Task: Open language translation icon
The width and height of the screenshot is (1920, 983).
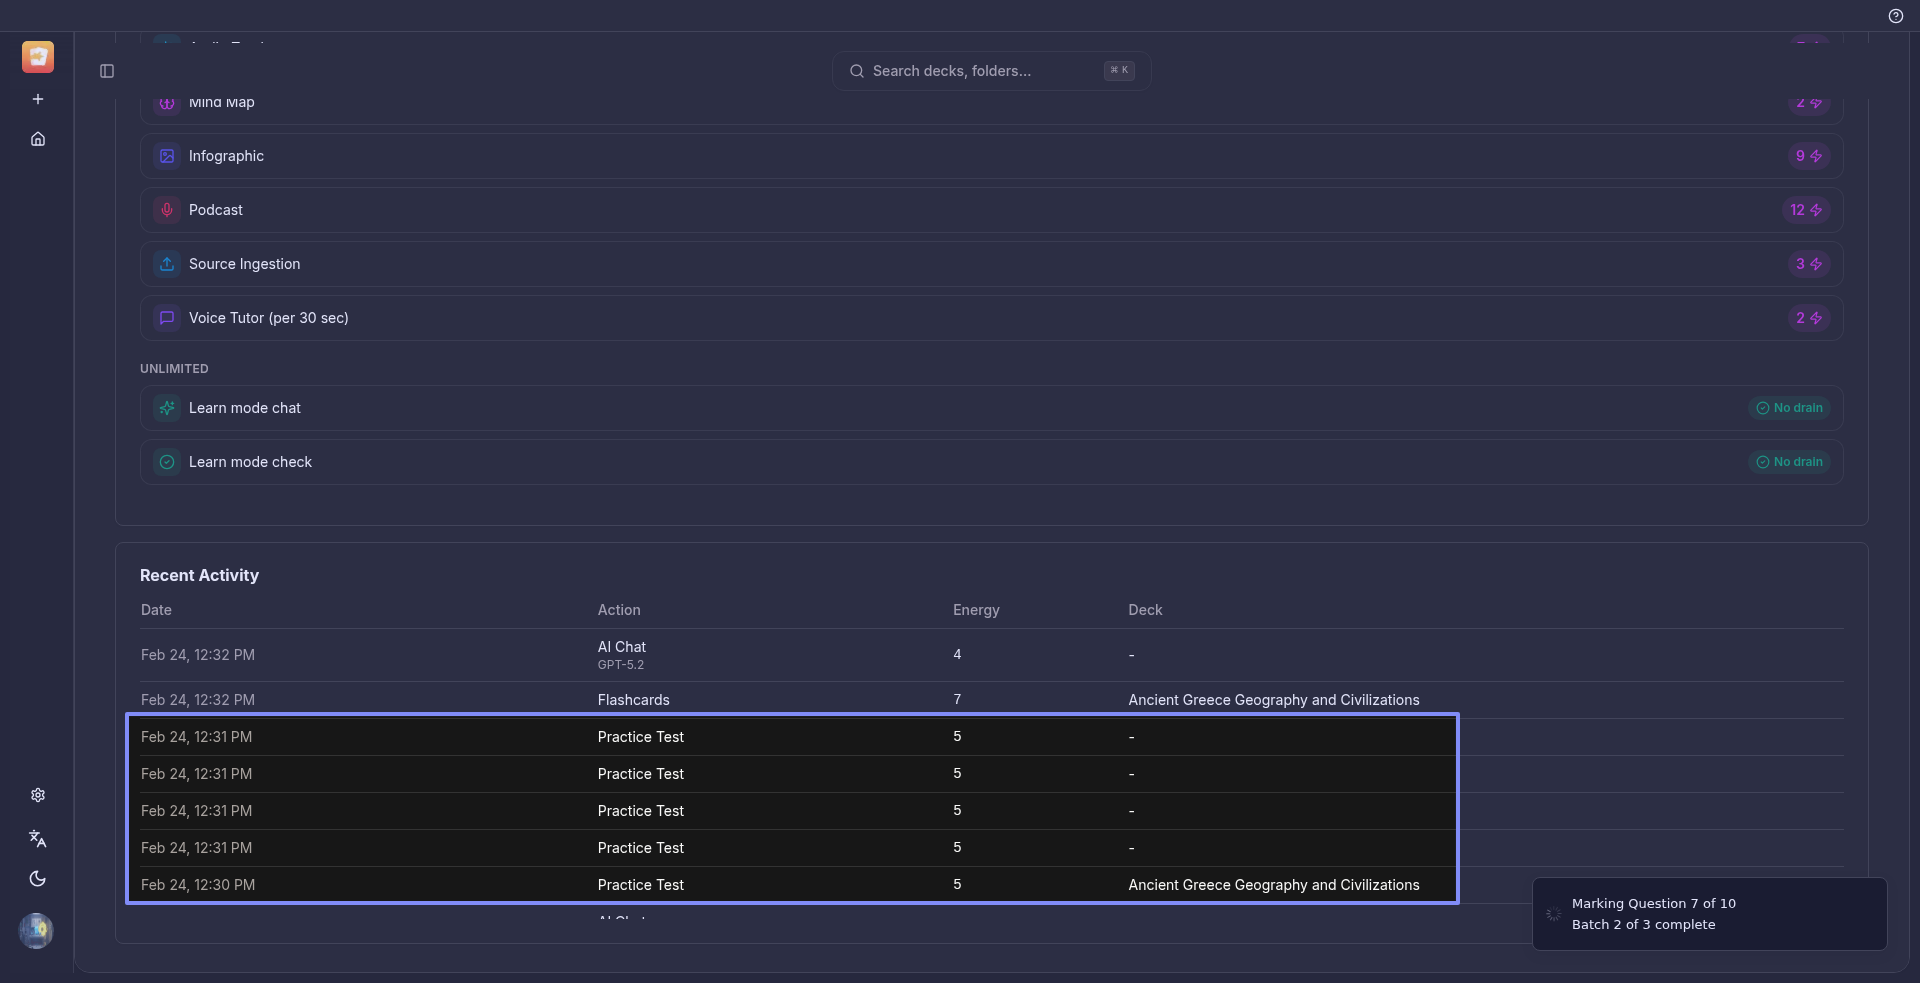Action: pyautogui.click(x=38, y=838)
